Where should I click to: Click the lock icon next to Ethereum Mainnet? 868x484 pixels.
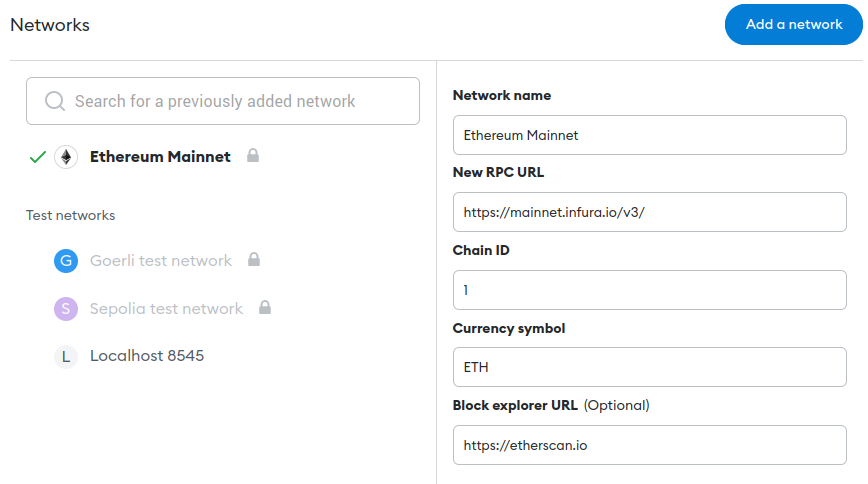coord(253,155)
